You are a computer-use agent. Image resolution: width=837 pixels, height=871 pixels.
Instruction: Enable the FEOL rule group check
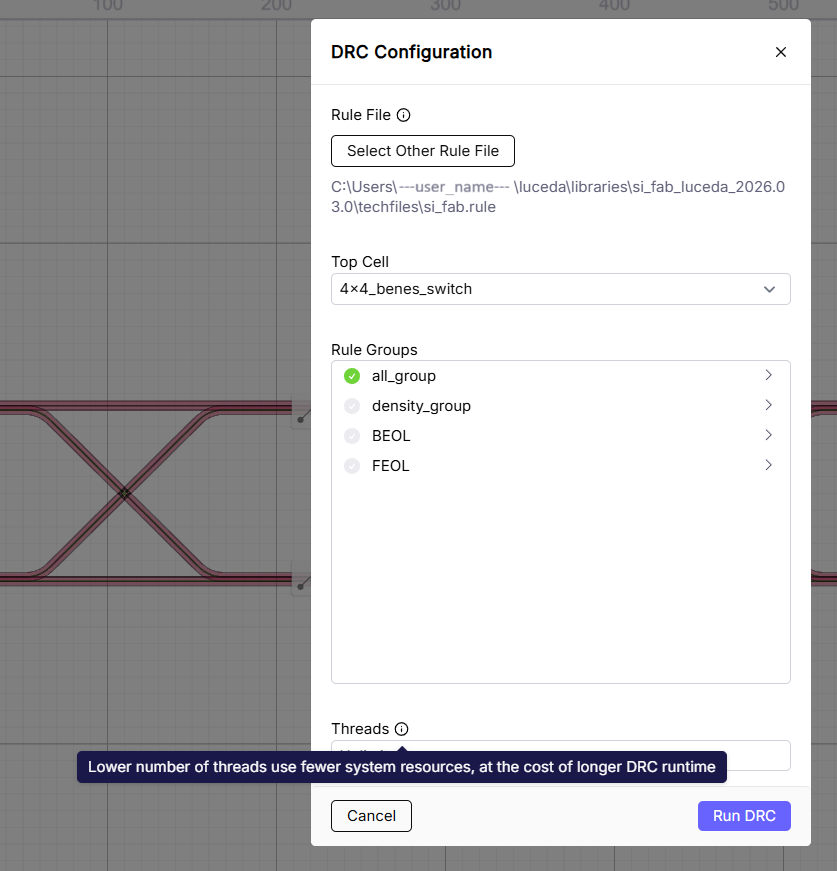tap(352, 466)
